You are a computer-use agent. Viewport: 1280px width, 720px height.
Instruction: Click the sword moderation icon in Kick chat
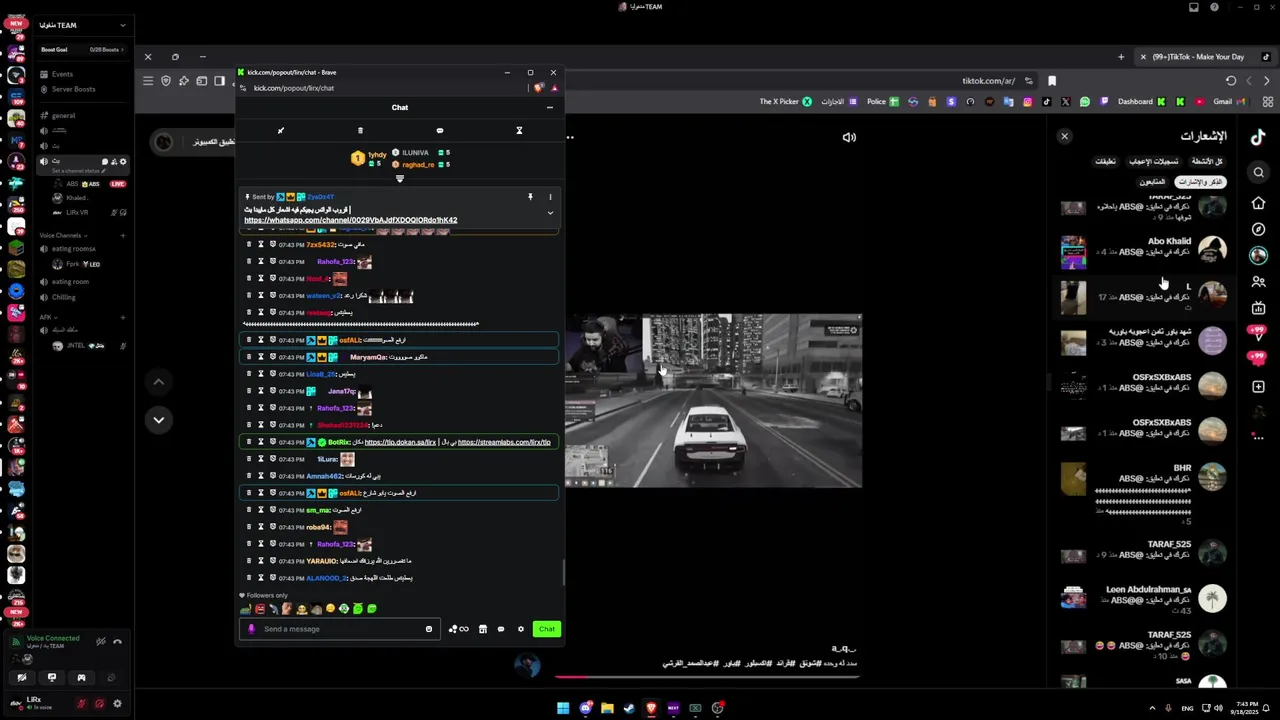281,130
